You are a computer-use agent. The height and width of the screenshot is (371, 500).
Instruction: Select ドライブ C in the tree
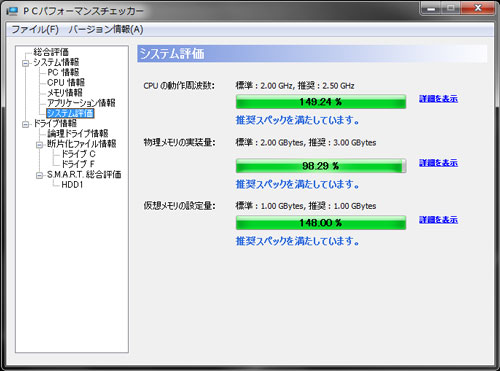click(78, 154)
